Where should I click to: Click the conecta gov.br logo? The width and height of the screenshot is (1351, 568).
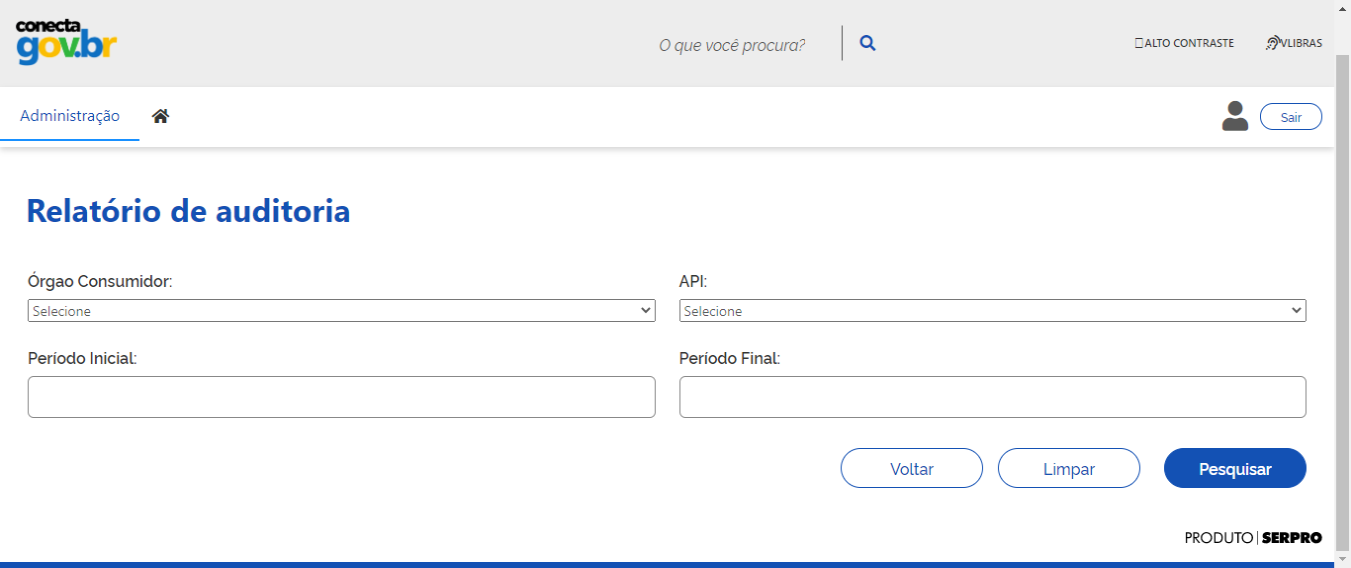[66, 42]
